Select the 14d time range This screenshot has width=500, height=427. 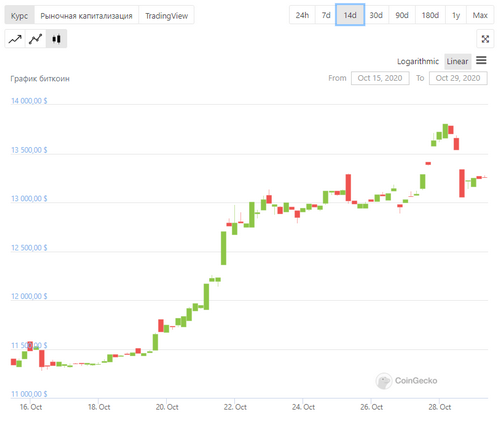350,15
